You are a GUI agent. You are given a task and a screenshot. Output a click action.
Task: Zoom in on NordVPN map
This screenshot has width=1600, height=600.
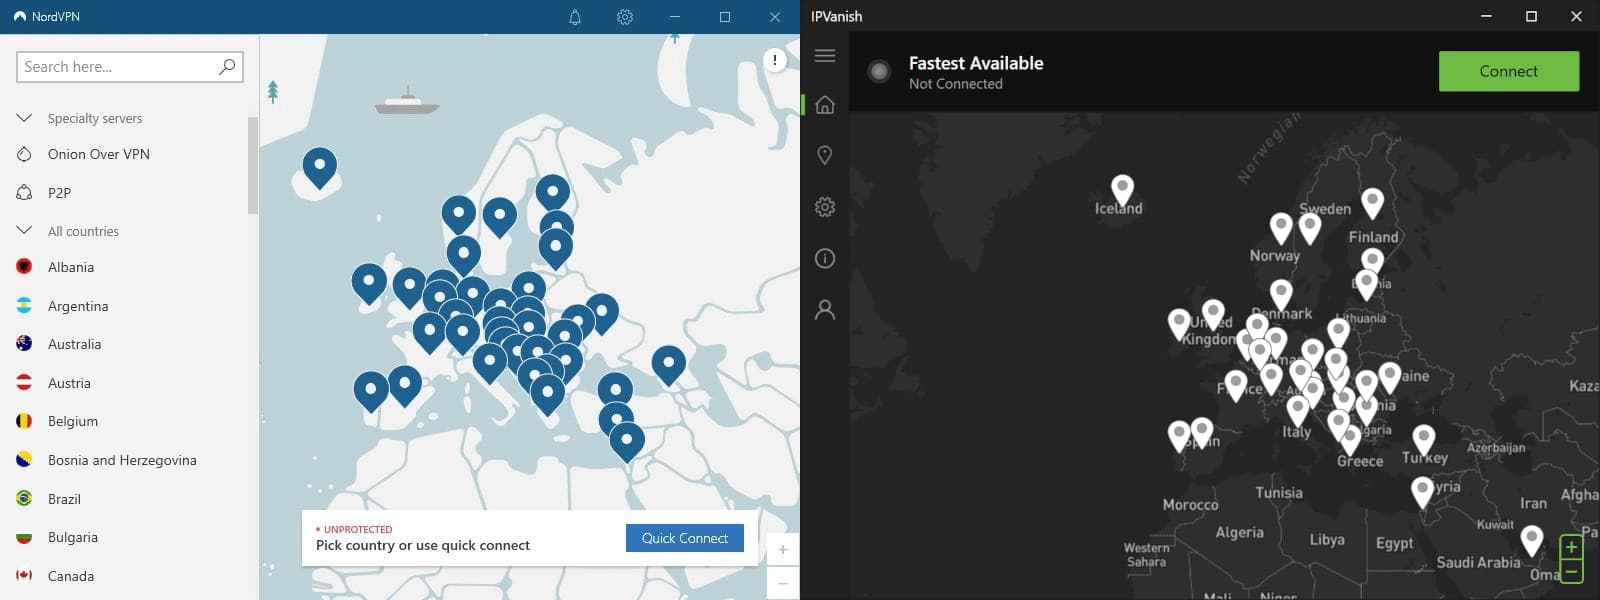783,549
